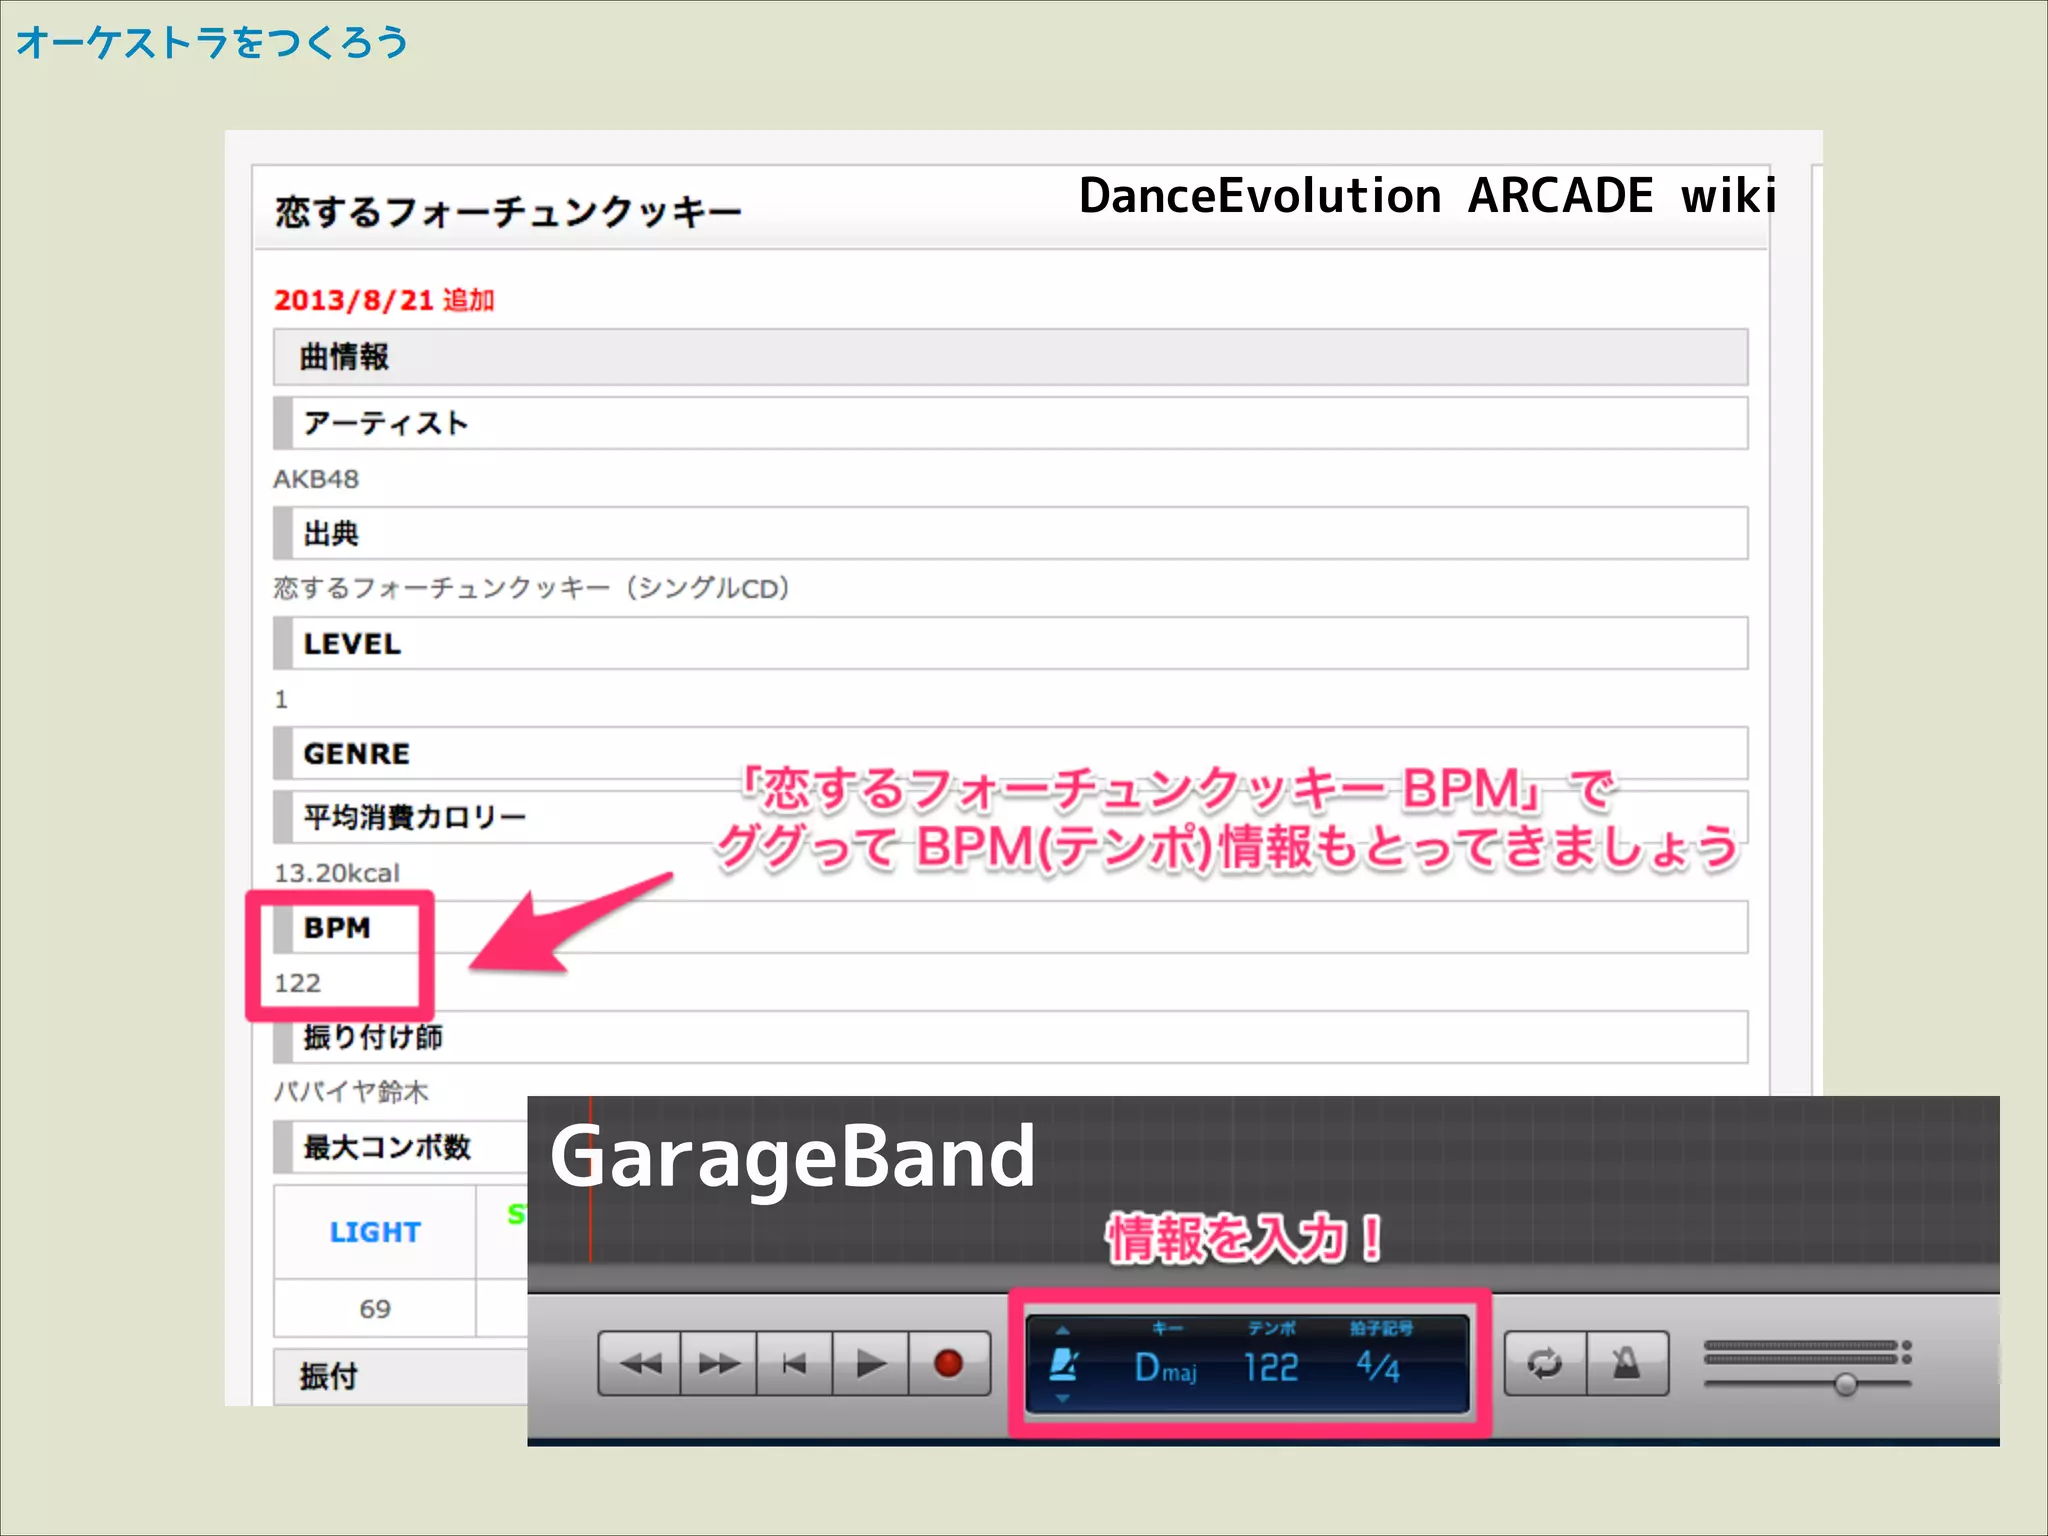Click the LCD mode down arrow

(x=1063, y=1398)
